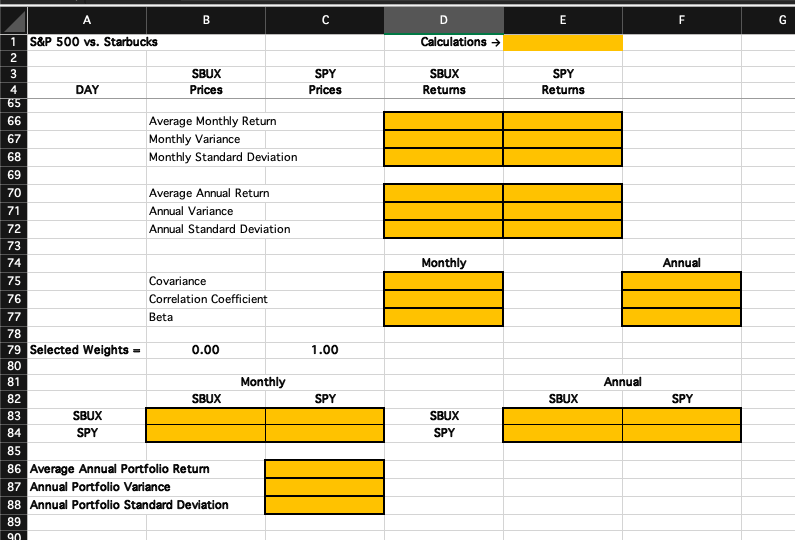Select SBUX Average Monthly Return yellow cell
Screen dimensions: 795x540
point(444,121)
